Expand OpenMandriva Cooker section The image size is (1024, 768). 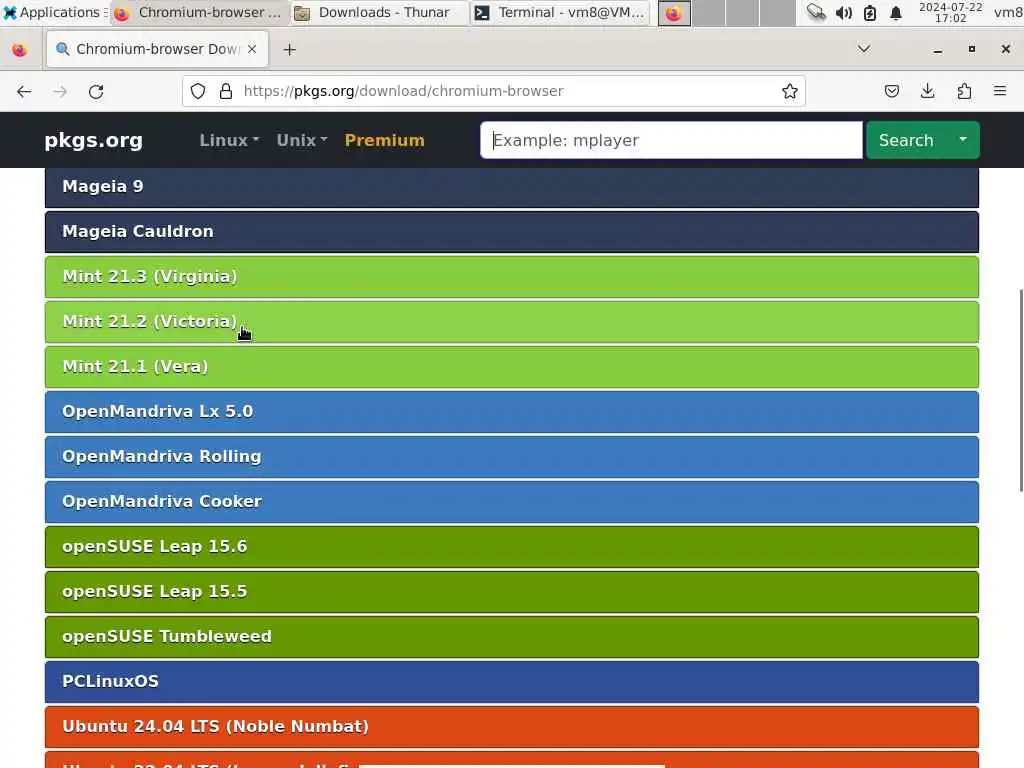[x=512, y=502]
